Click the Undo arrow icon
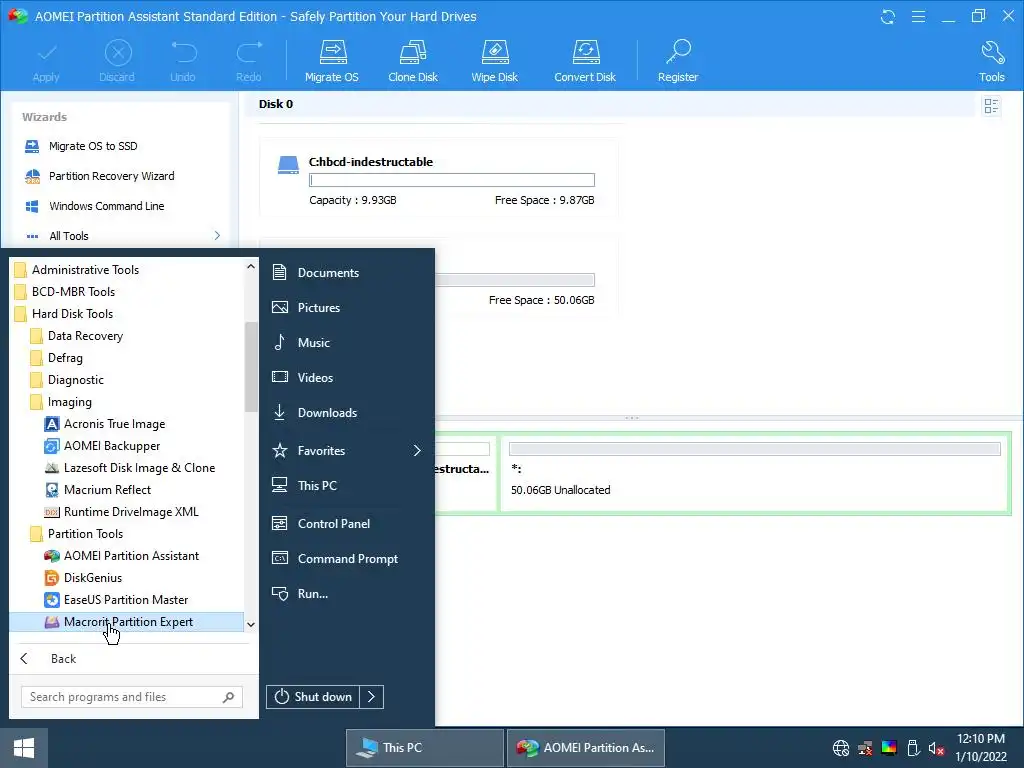 coord(184,52)
